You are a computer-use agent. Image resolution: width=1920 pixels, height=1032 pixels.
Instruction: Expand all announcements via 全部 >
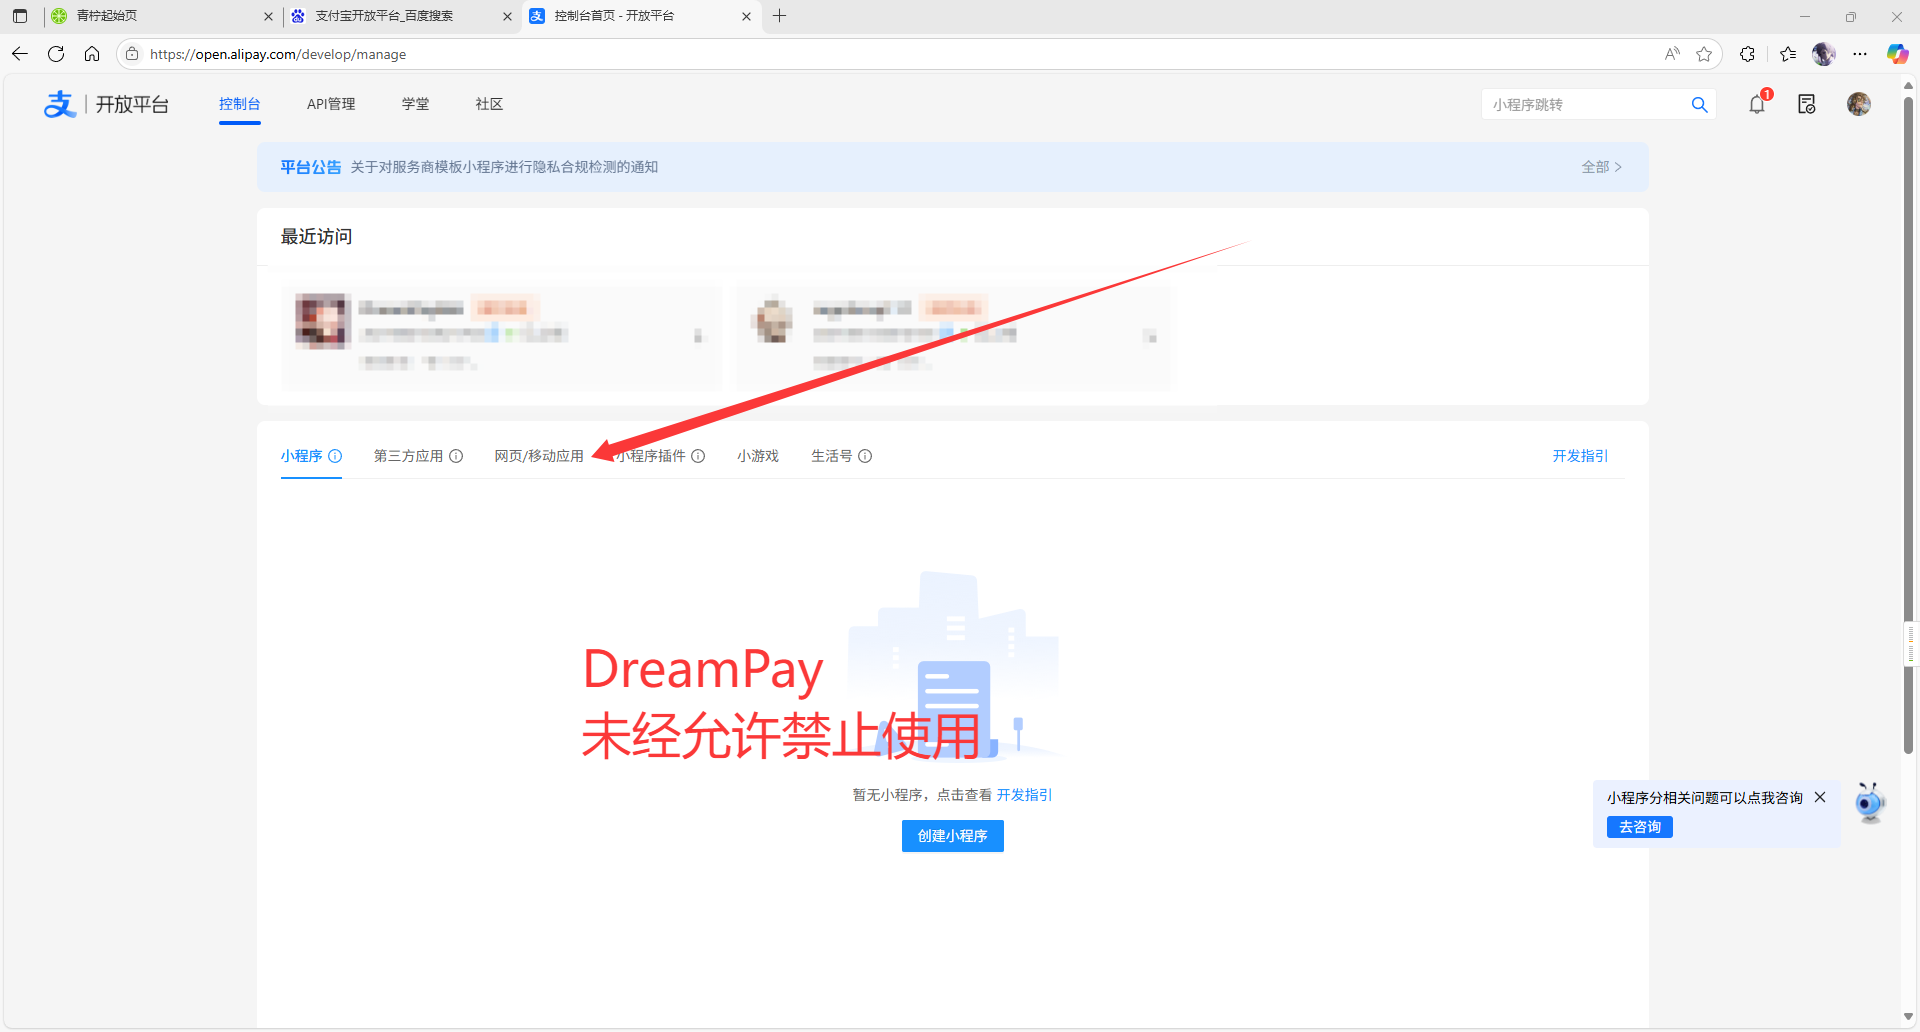(1600, 167)
